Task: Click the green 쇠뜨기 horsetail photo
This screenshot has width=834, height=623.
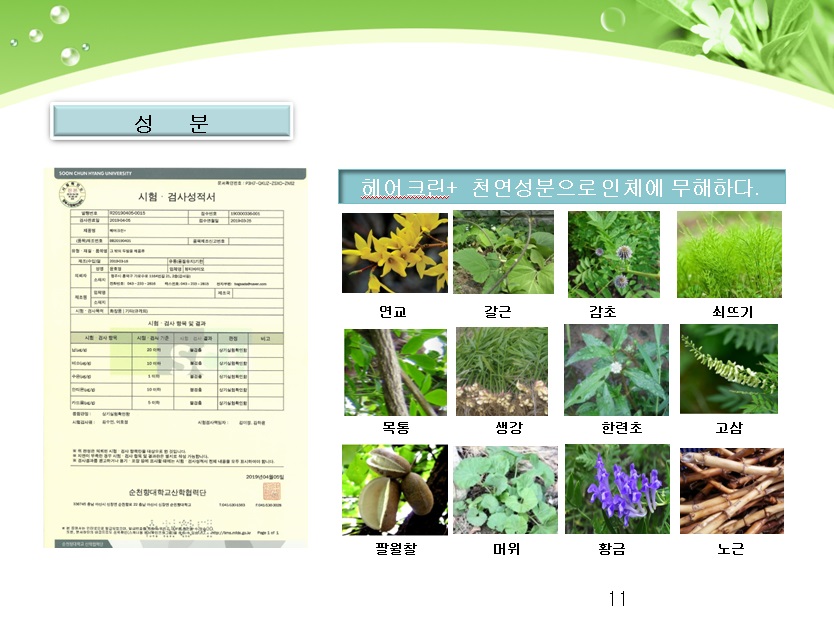Action: point(728,254)
